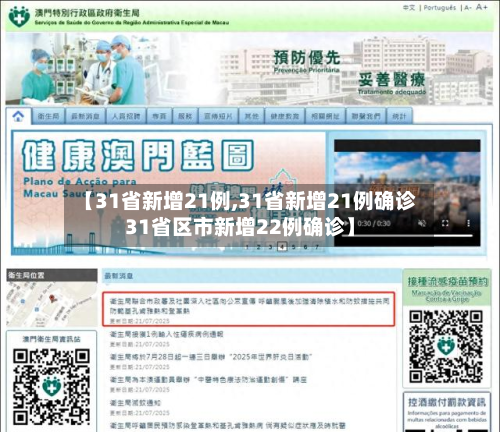The image size is (500, 432).
Task: Click the red map pin marker
Action: [x=52, y=298]
